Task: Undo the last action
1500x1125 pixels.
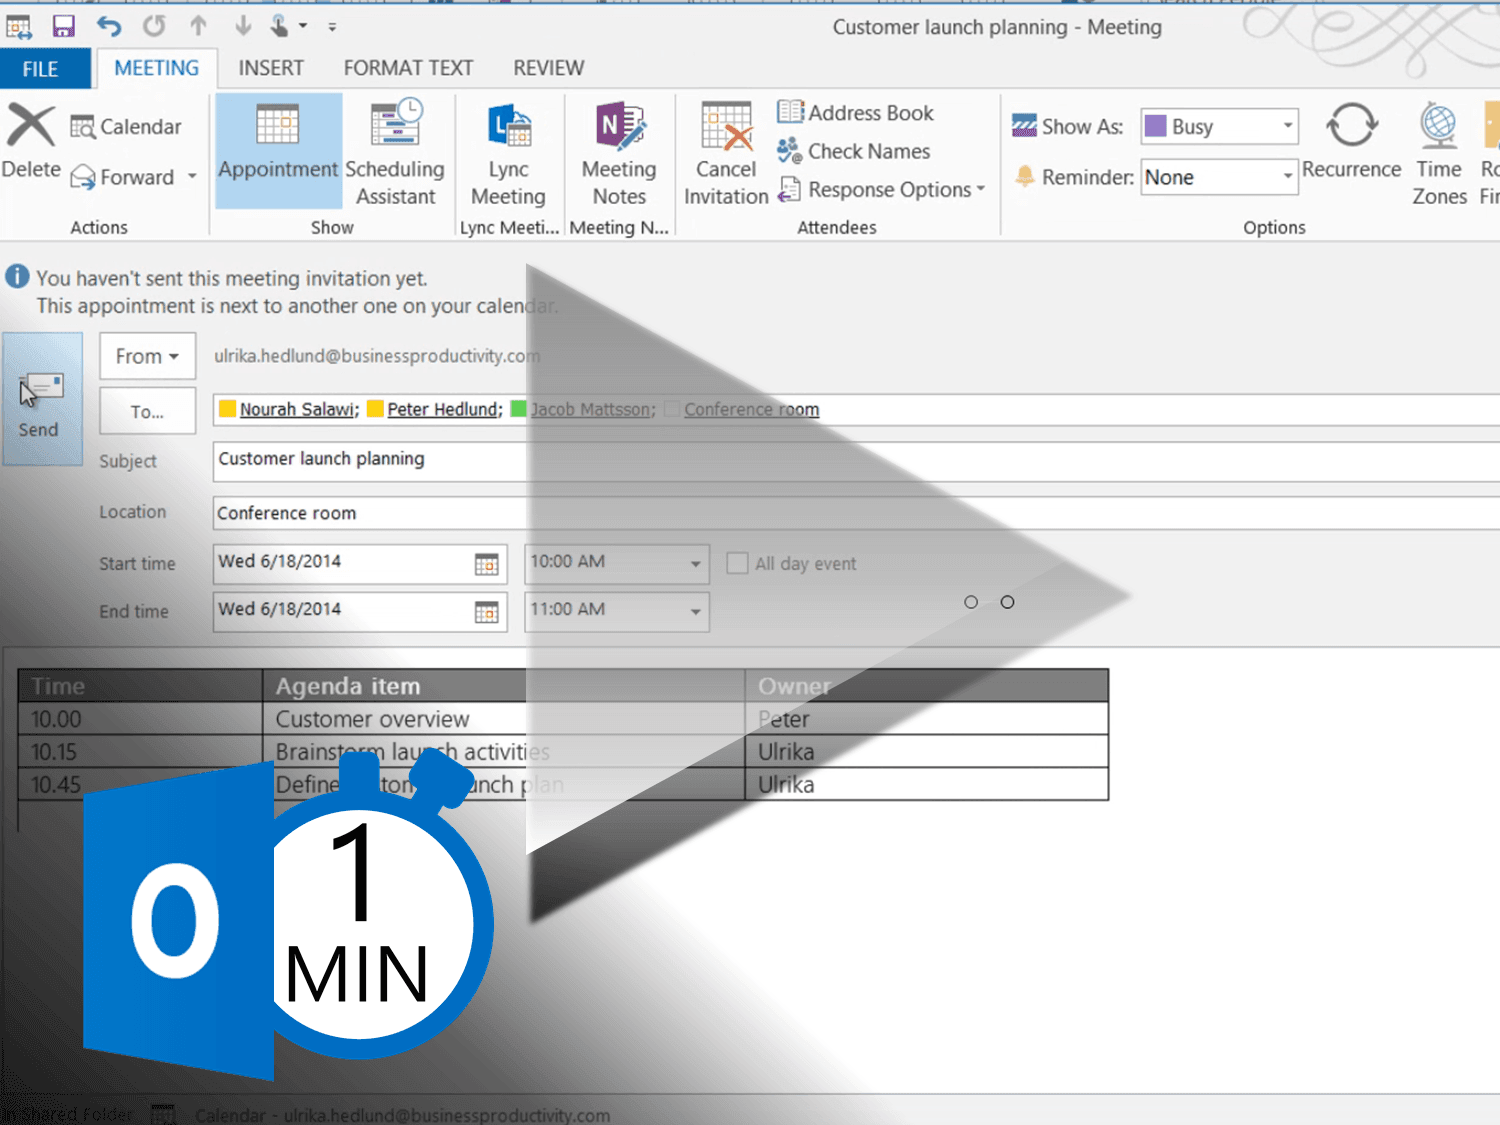Action: (109, 26)
